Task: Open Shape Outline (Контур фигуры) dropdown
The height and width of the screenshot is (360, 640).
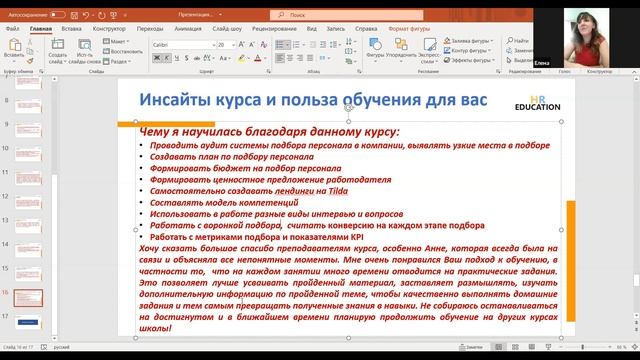Action: point(467,51)
